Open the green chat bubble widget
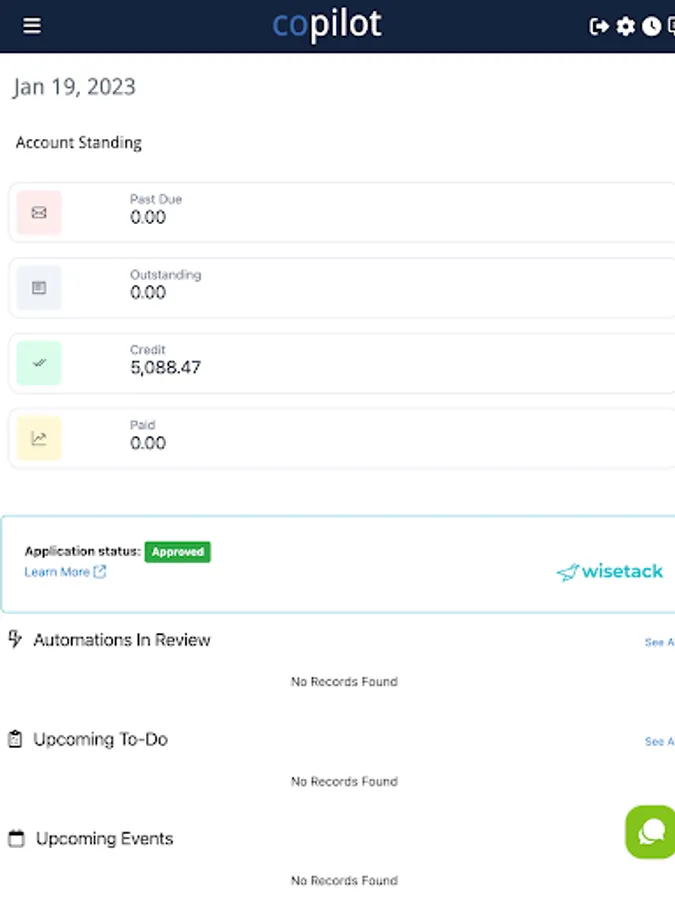 [x=649, y=831]
